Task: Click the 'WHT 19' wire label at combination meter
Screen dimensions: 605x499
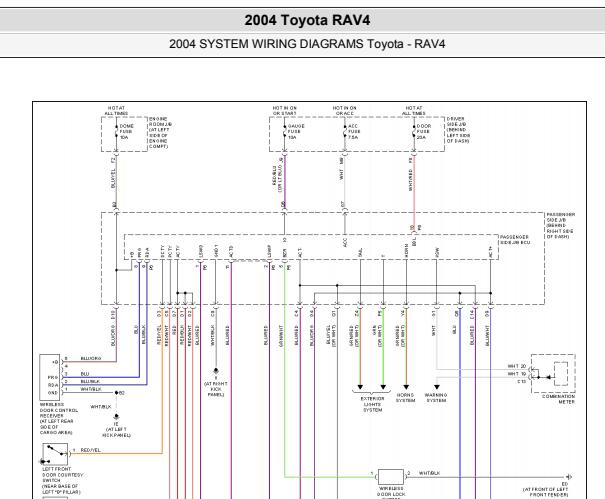Action: (x=517, y=374)
